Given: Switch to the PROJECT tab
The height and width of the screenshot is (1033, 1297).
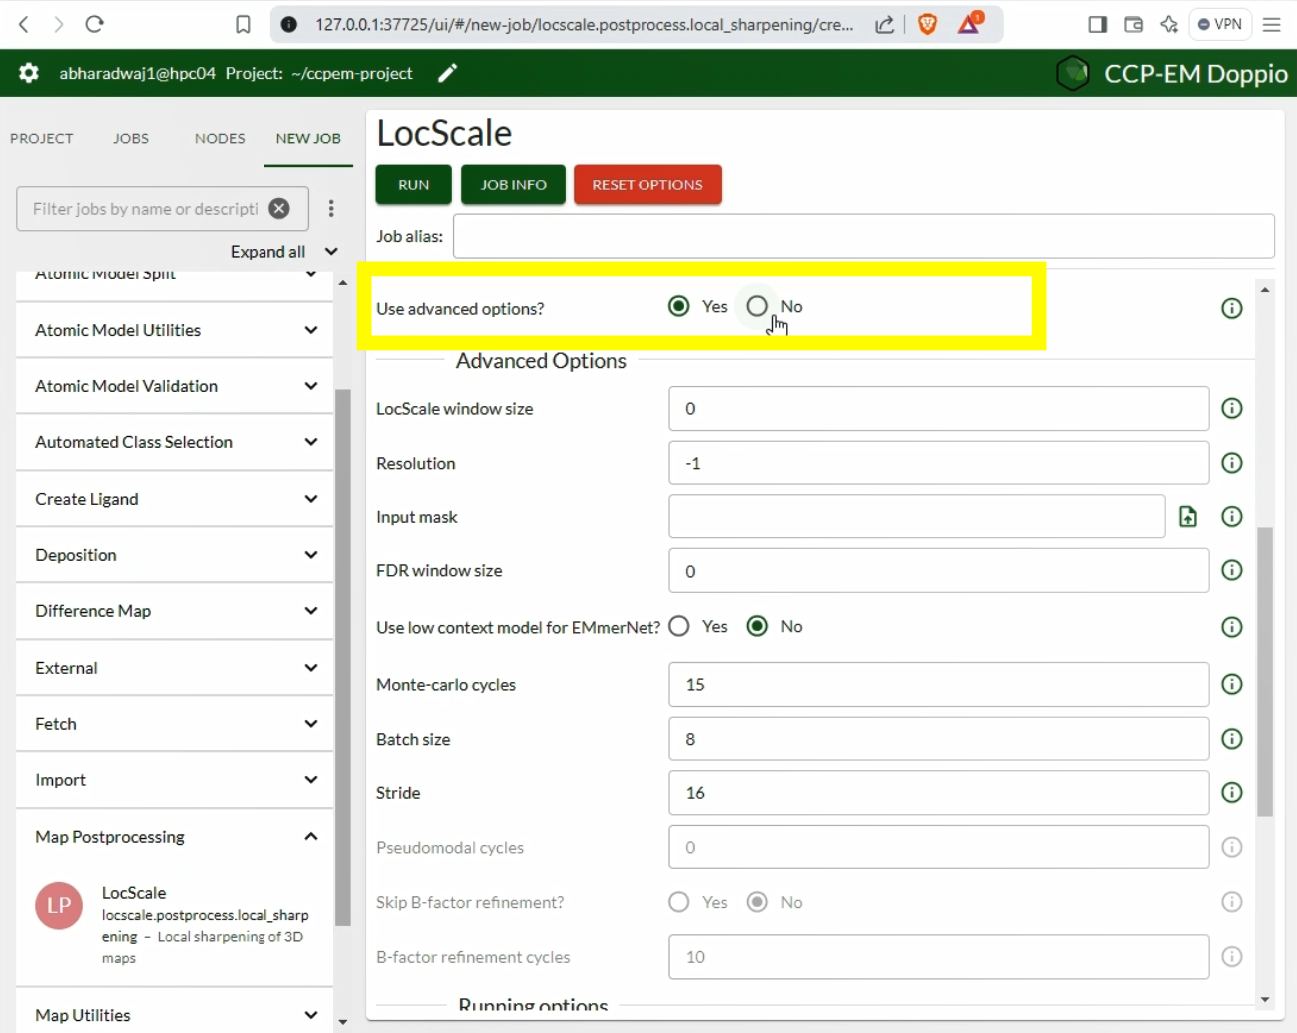Looking at the screenshot, I should pyautogui.click(x=42, y=138).
